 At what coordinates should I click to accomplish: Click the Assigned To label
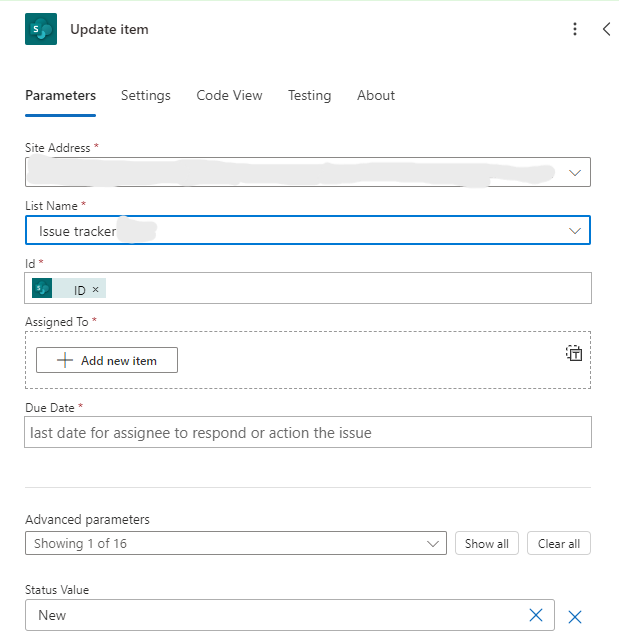point(57,322)
